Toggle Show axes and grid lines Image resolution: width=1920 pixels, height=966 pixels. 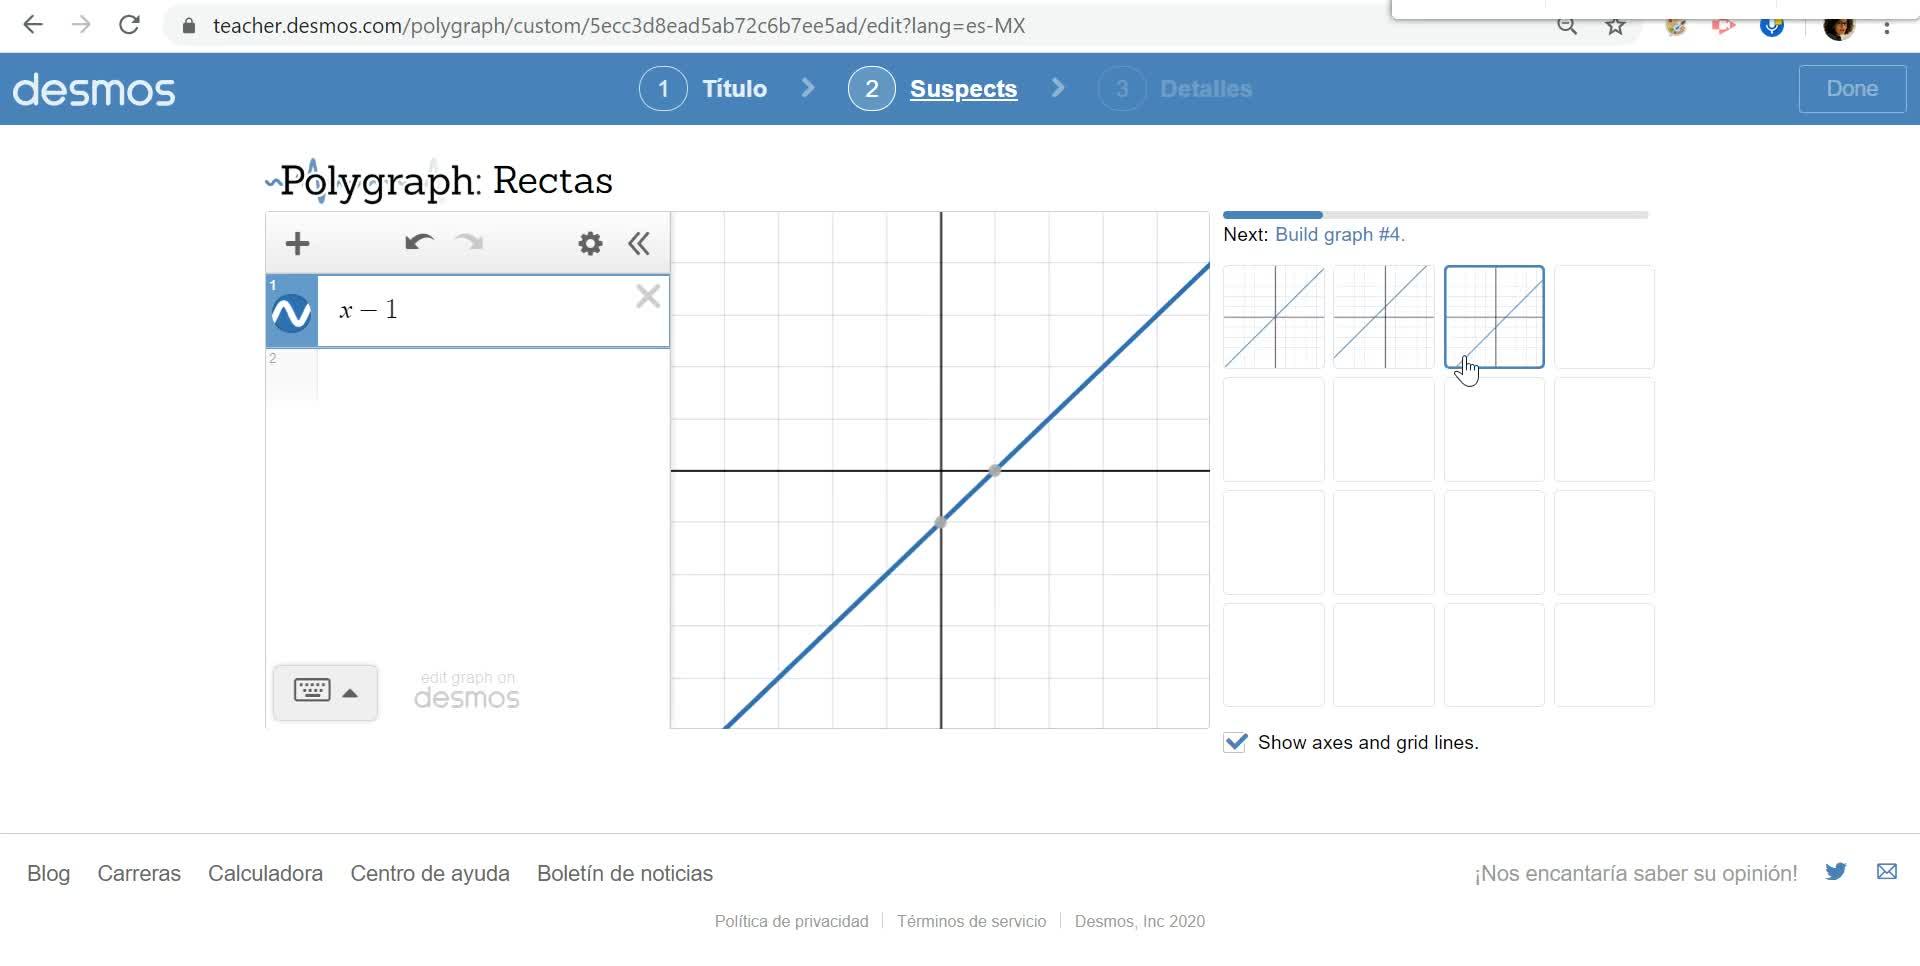(x=1236, y=742)
